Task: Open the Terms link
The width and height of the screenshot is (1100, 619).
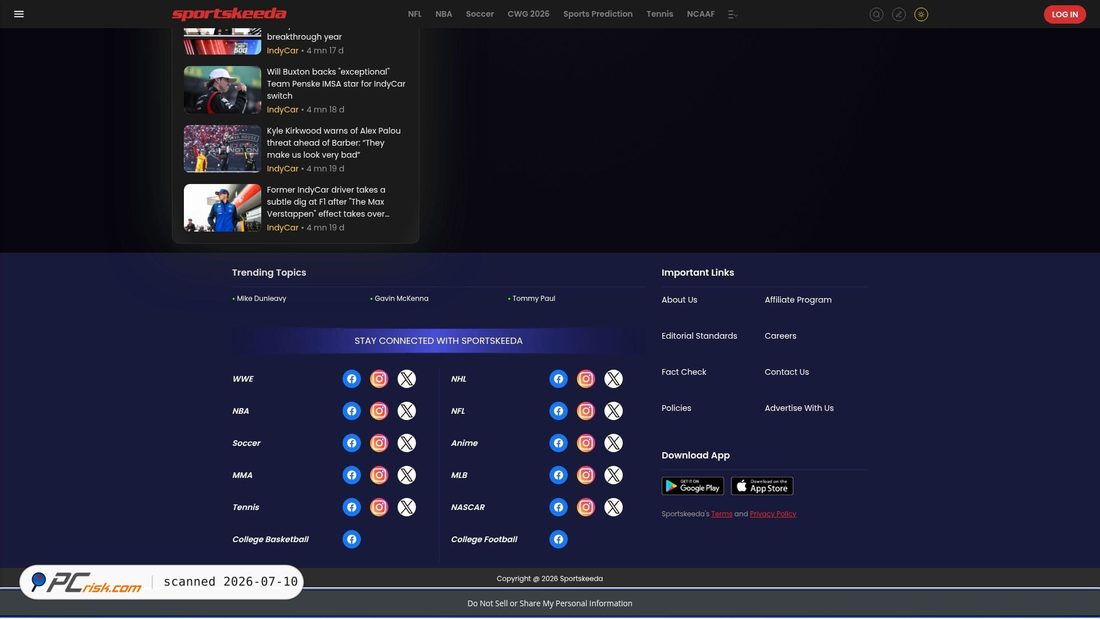Action: pyautogui.click(x=721, y=514)
